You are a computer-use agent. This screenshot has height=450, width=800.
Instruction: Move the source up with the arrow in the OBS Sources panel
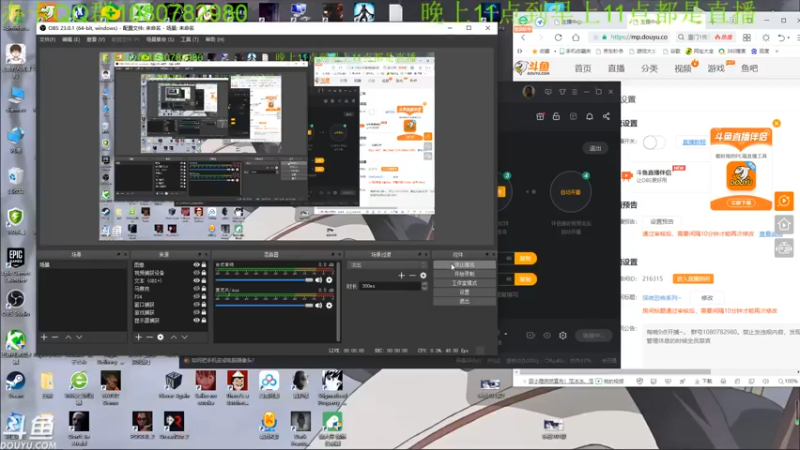click(x=173, y=337)
